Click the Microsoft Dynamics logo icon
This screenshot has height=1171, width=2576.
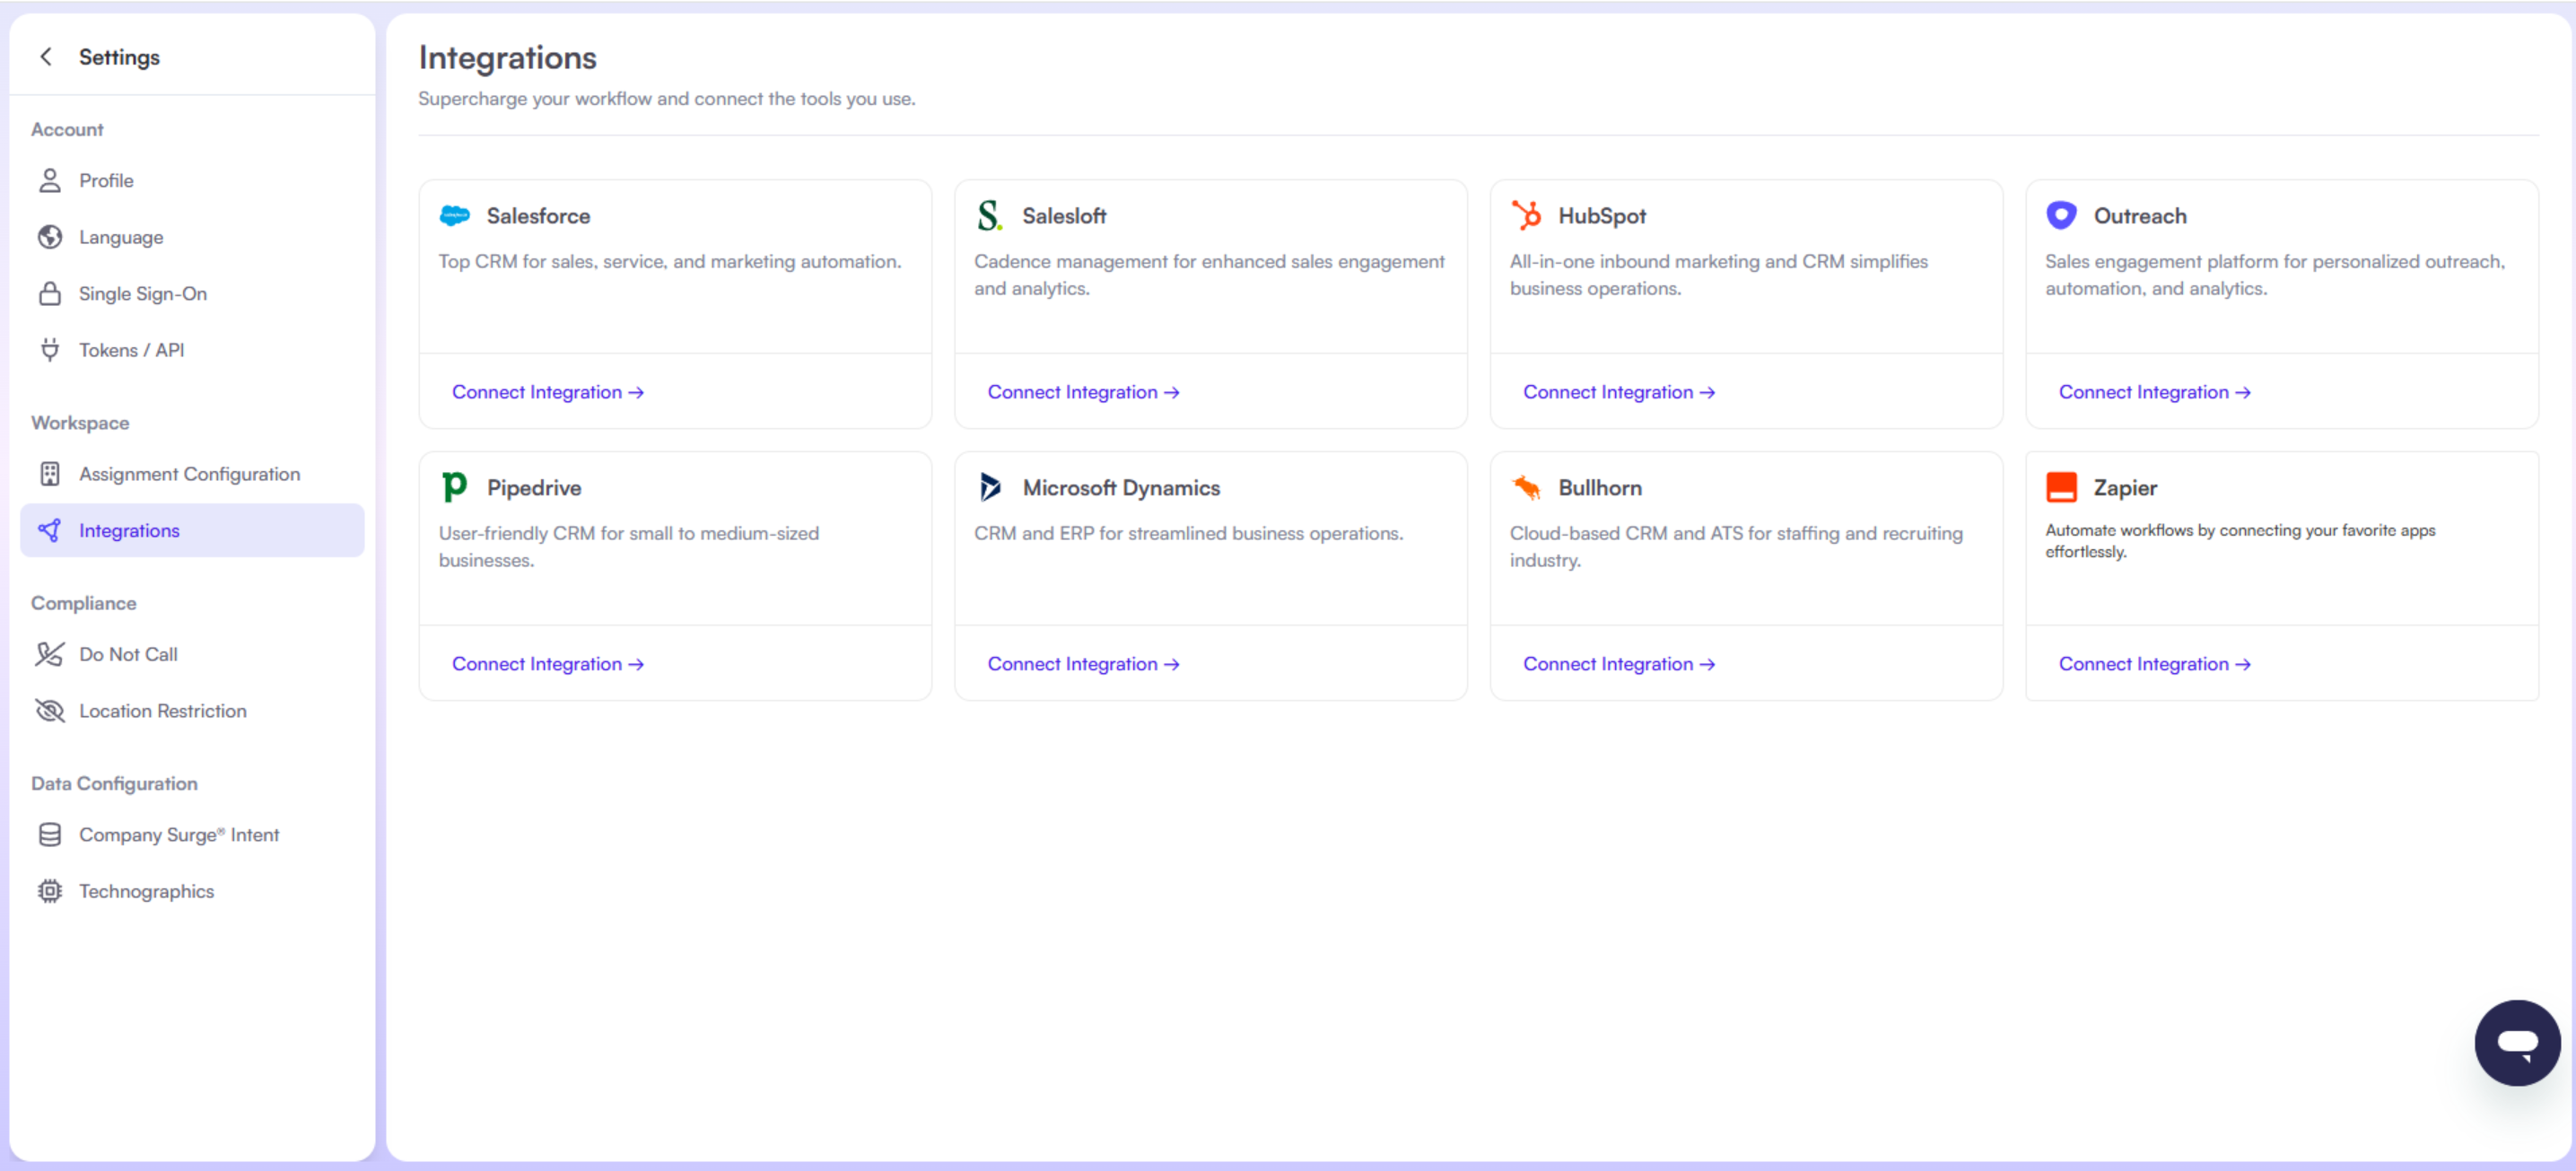coord(990,487)
